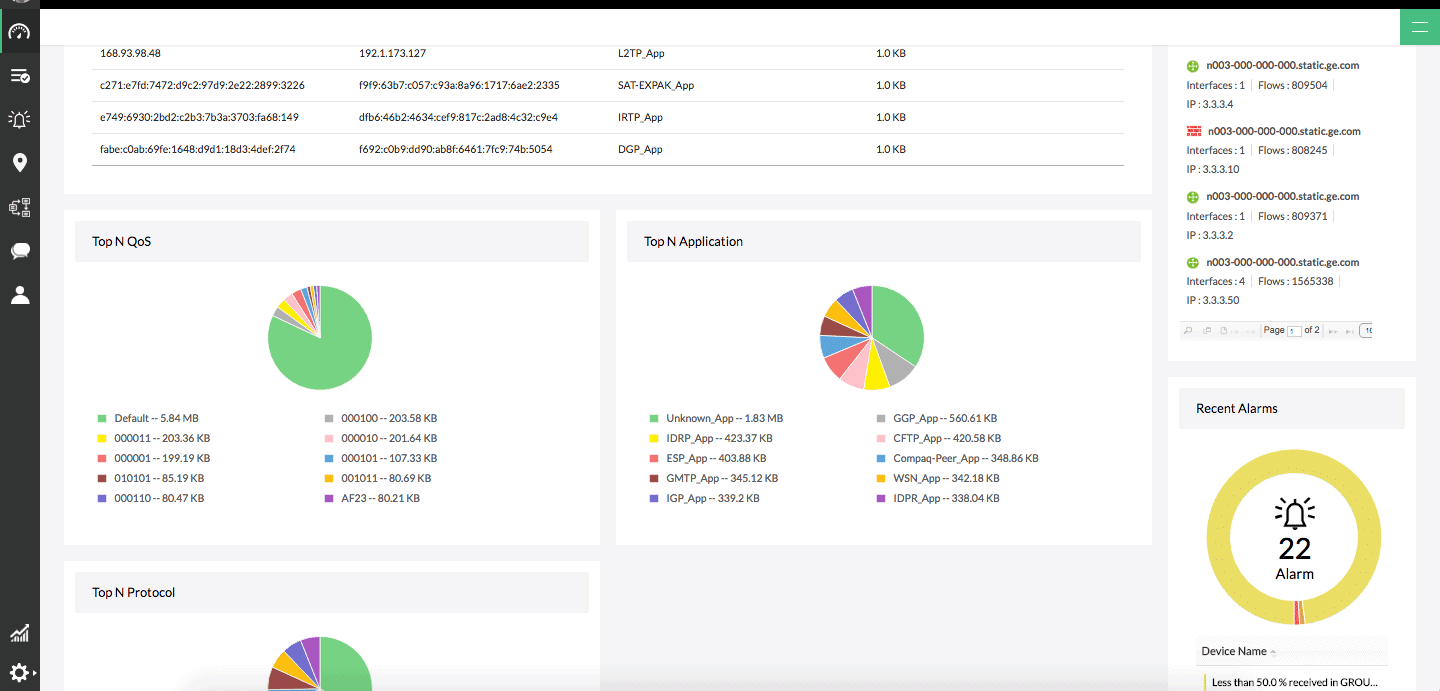This screenshot has width=1440, height=691.
Task: Open the network topology icon in sidebar
Action: [20, 207]
